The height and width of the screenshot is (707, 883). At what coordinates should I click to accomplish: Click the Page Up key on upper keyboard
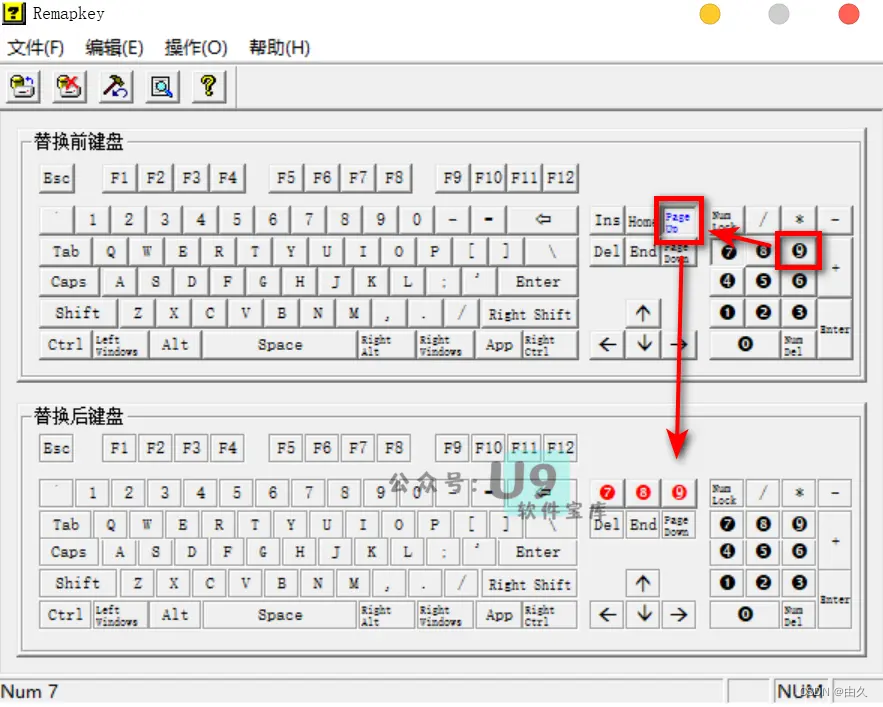point(678,220)
